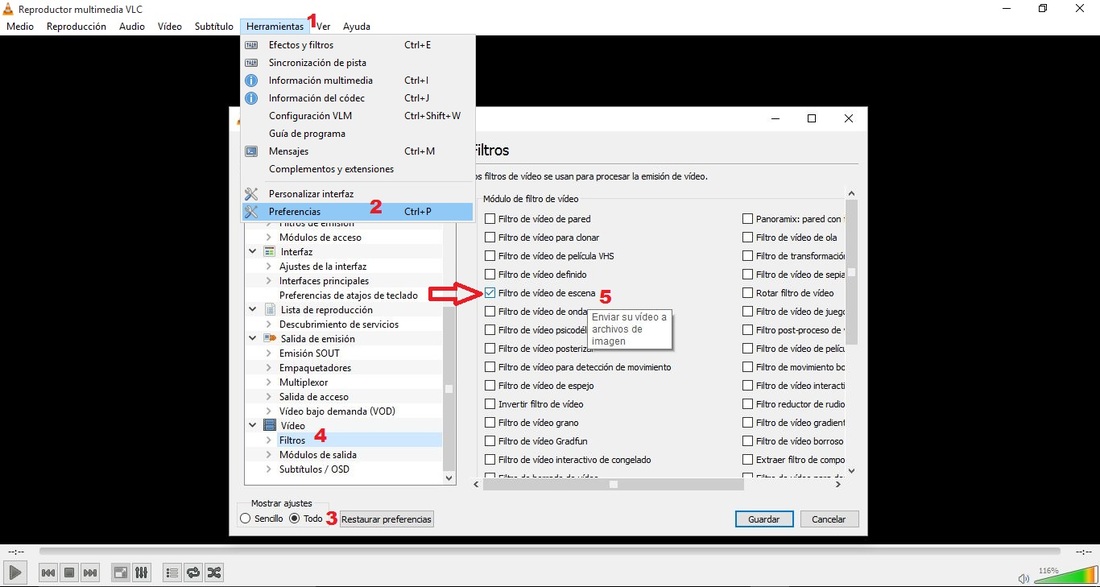Image resolution: width=1100 pixels, height=587 pixels.
Task: Click the Vídeo category film icon
Action: [x=269, y=426]
